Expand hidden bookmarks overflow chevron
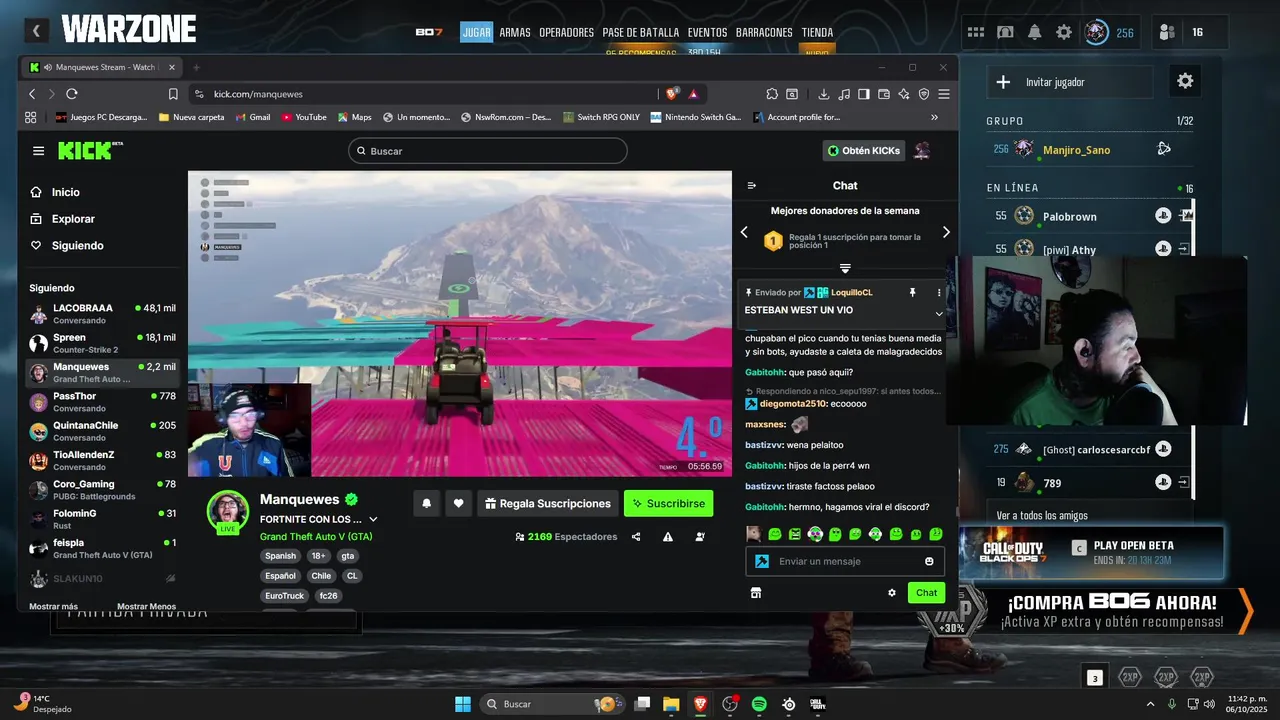This screenshot has height=720, width=1280. [x=934, y=117]
